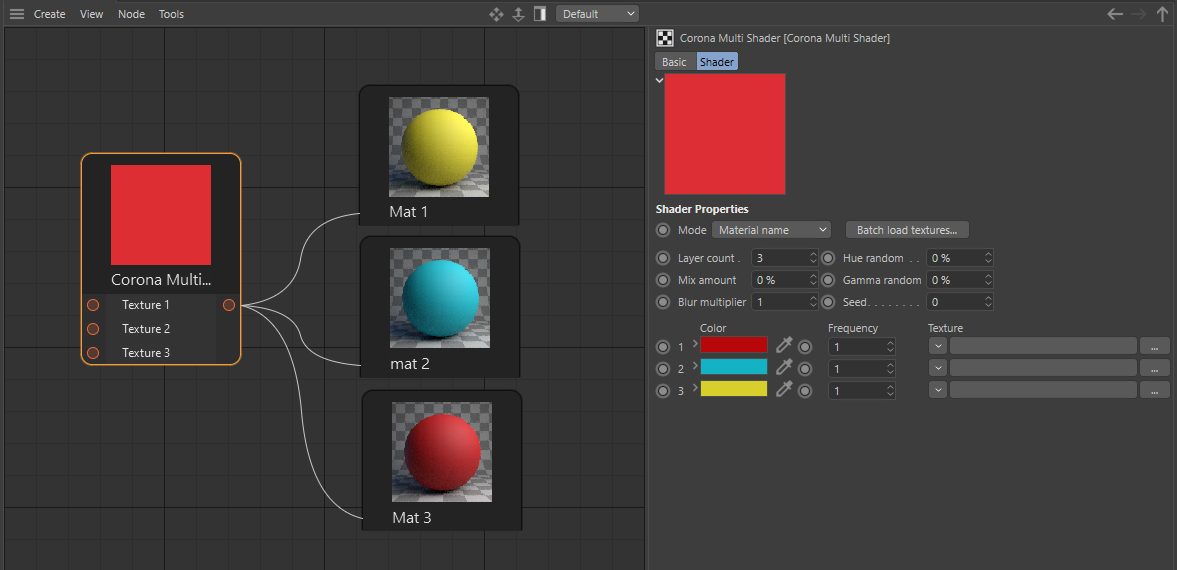The height and width of the screenshot is (570, 1177).
Task: Click the cyan layer 2 color swatch
Action: click(733, 366)
